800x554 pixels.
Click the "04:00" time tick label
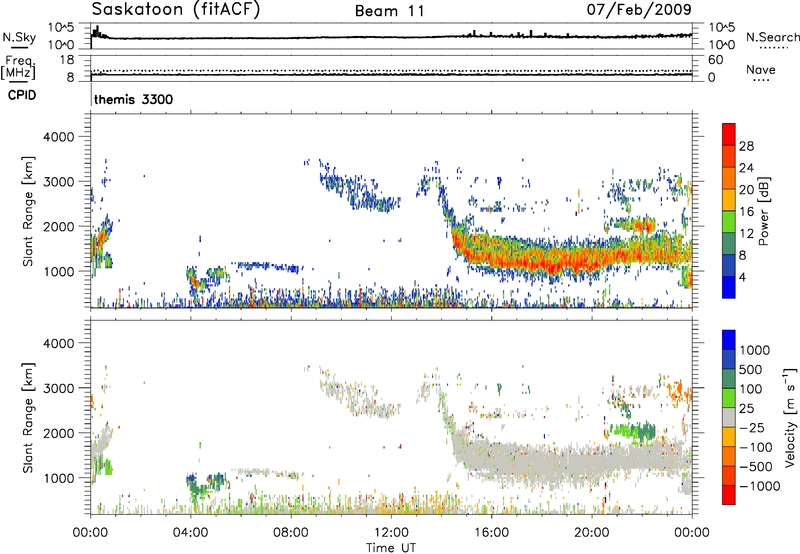[x=190, y=533]
